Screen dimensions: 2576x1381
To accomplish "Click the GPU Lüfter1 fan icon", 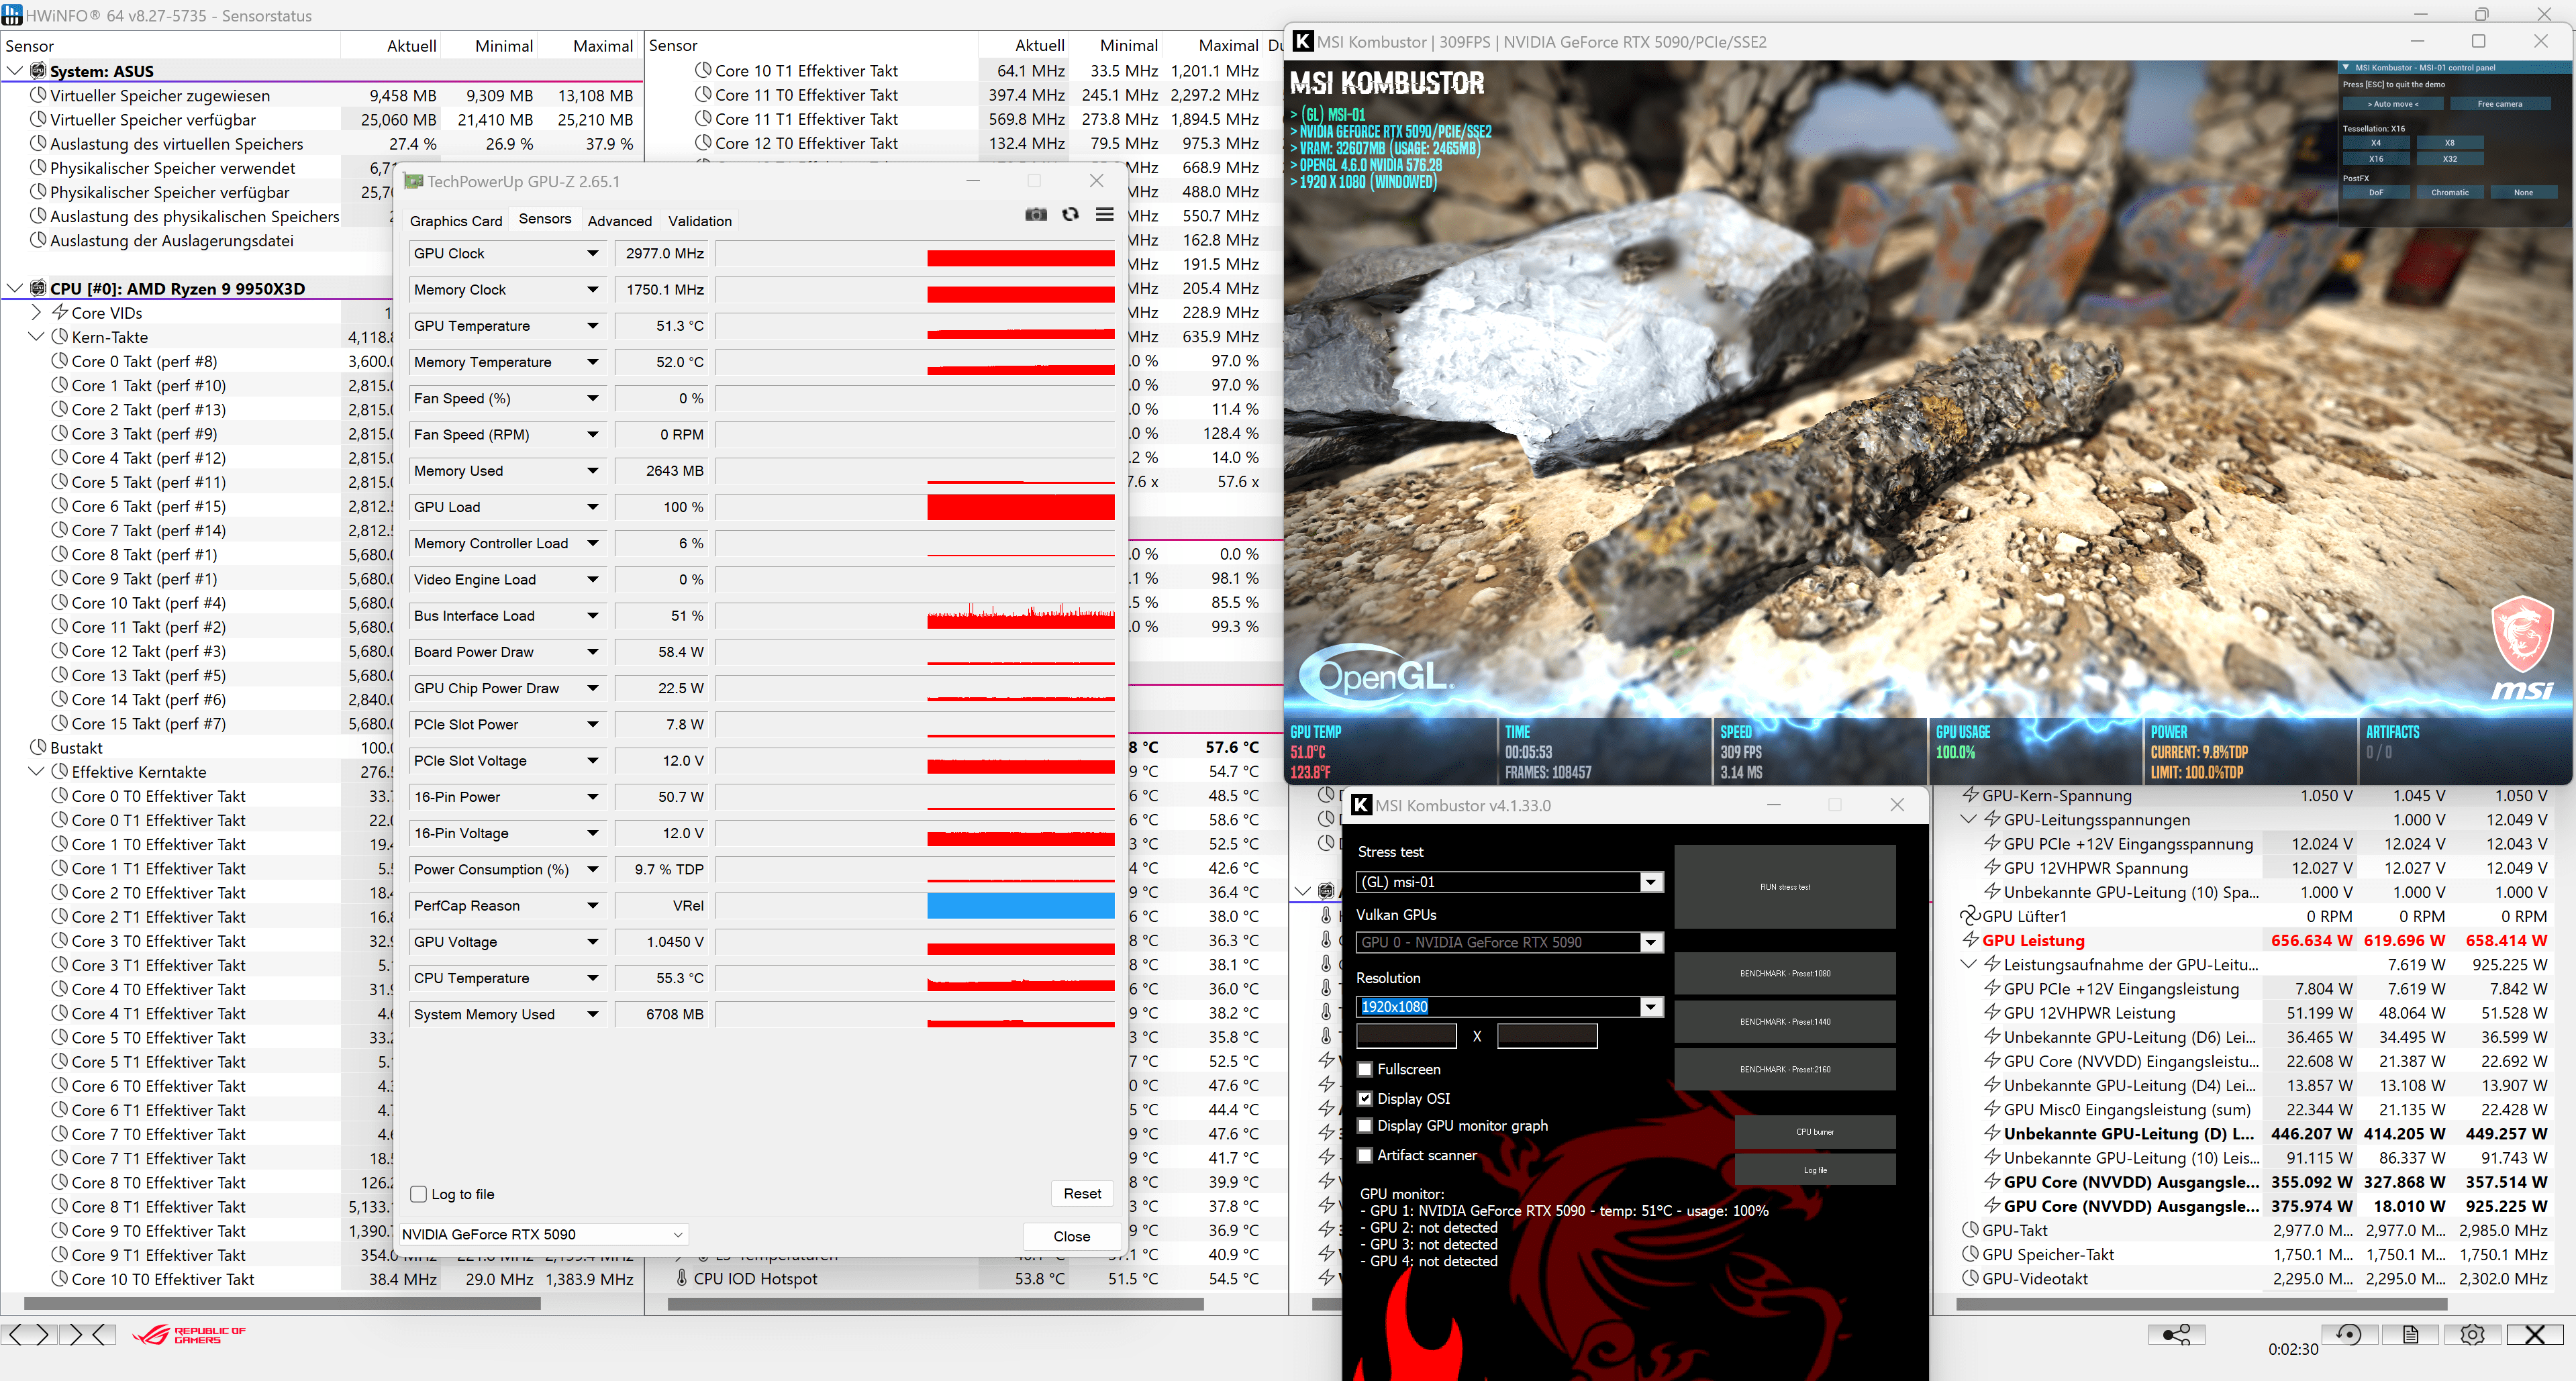I will point(1970,915).
